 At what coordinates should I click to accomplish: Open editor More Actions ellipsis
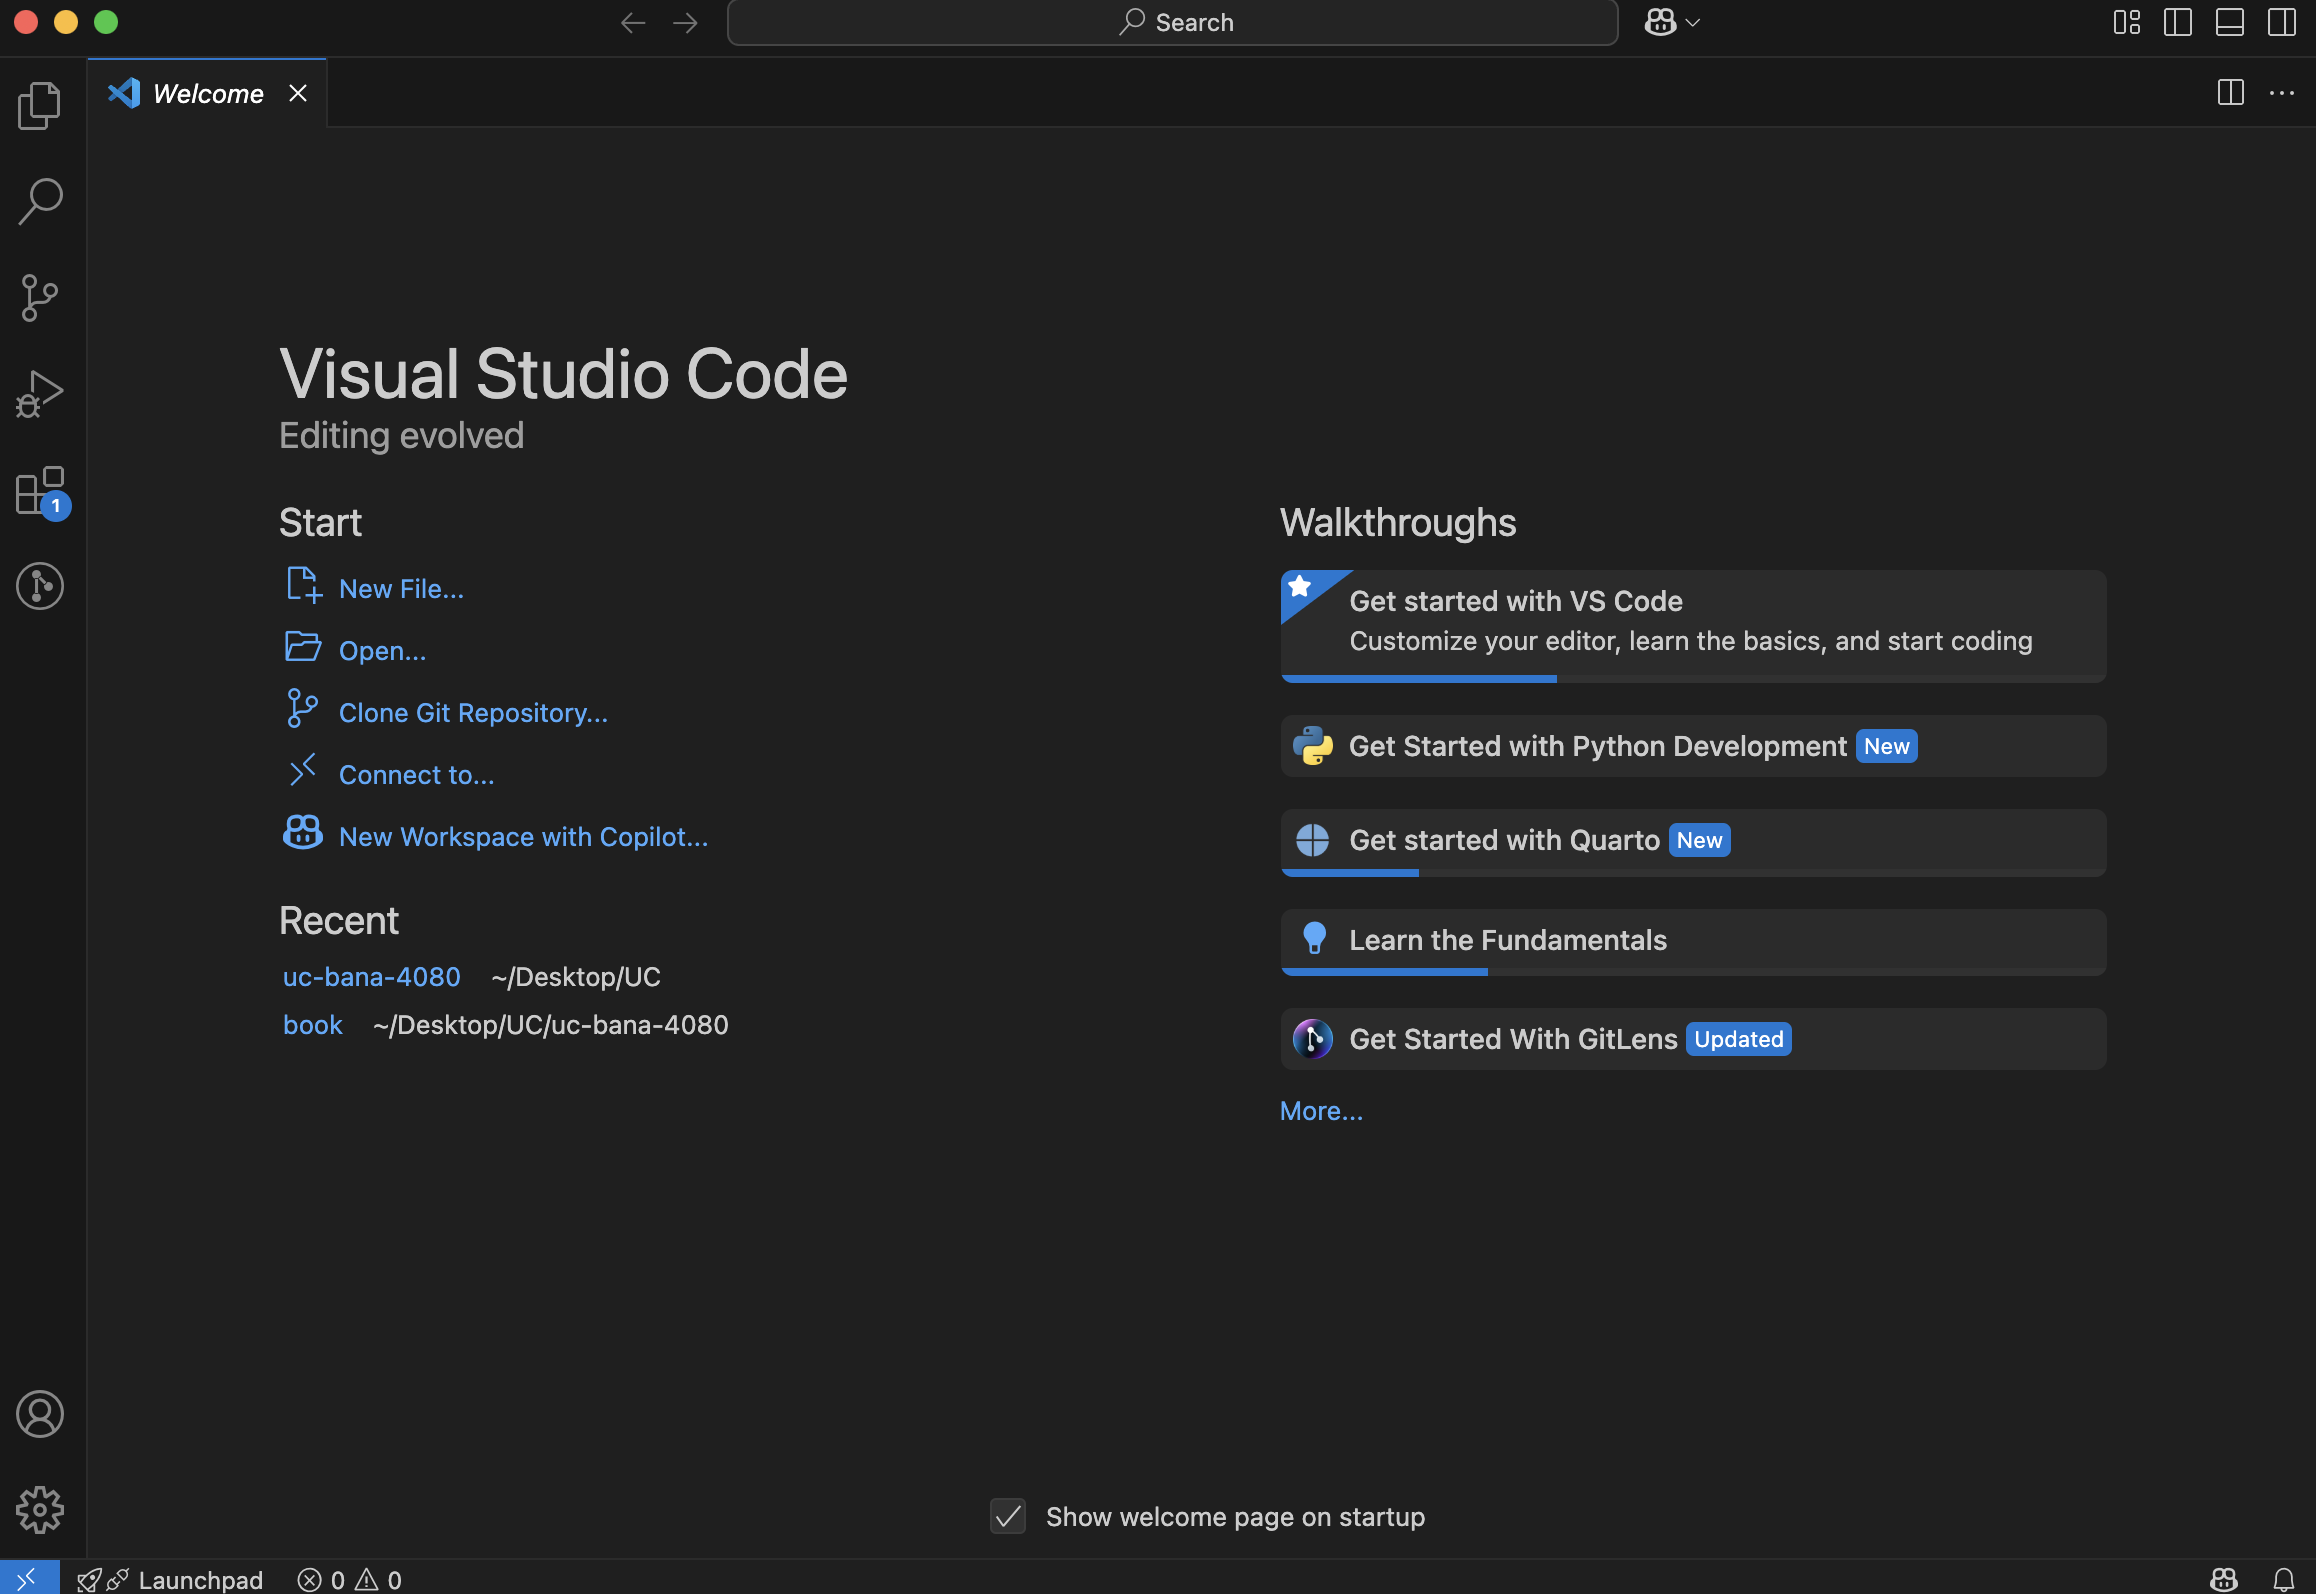coord(2282,93)
